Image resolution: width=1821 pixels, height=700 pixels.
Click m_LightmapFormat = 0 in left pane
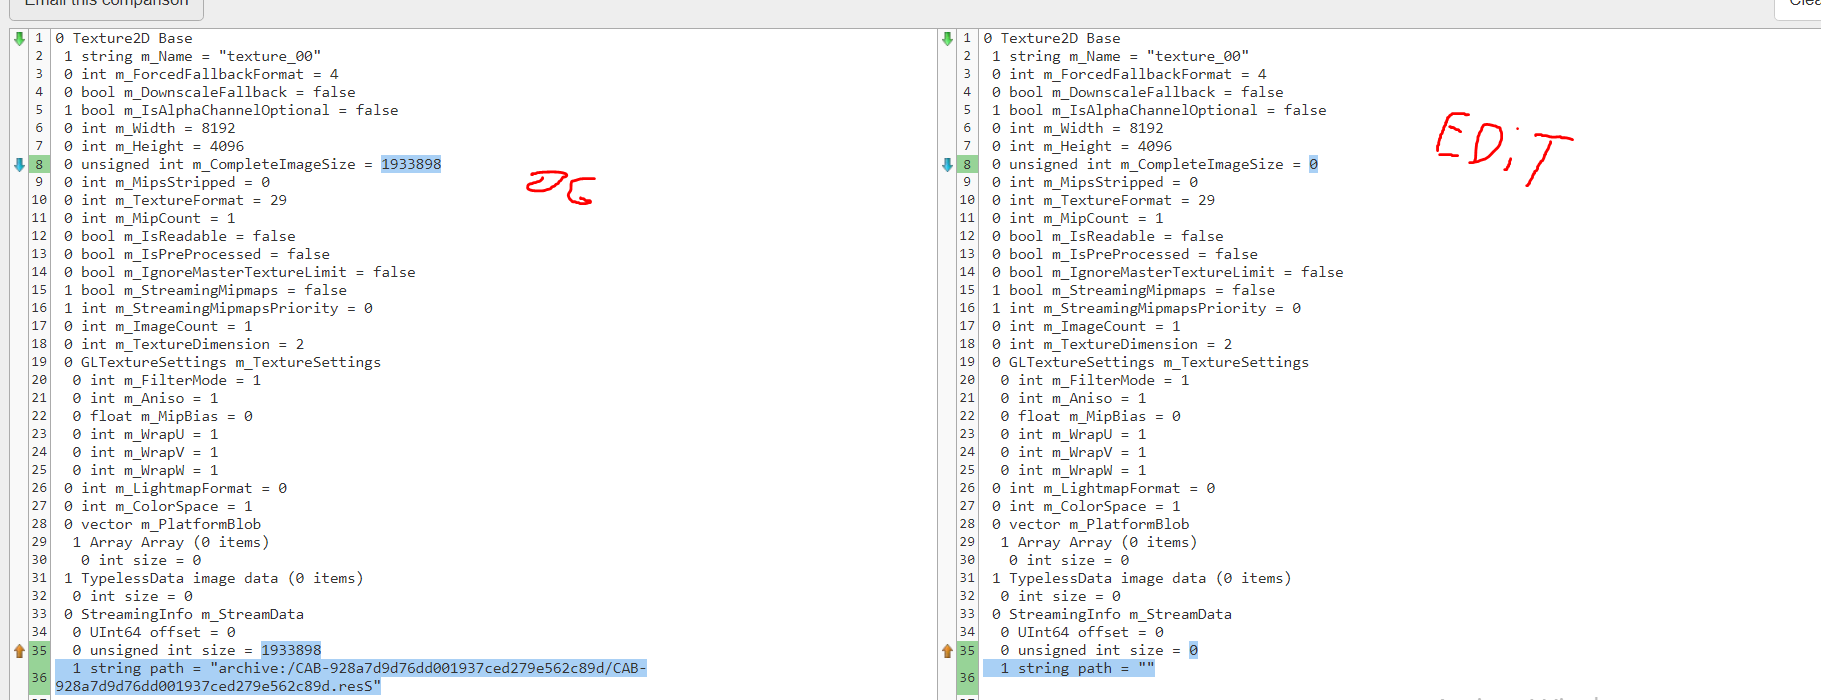[175, 488]
